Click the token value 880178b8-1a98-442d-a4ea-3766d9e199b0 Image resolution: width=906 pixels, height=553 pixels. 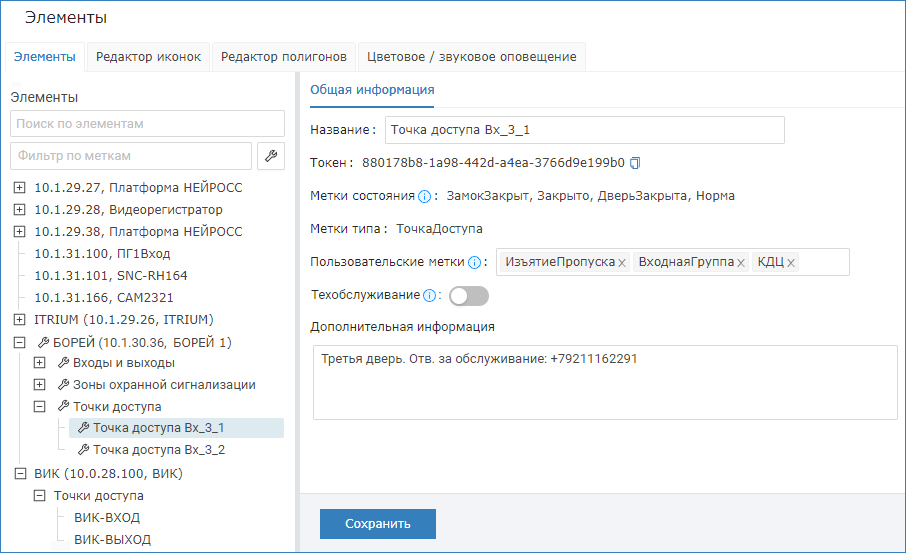point(493,163)
